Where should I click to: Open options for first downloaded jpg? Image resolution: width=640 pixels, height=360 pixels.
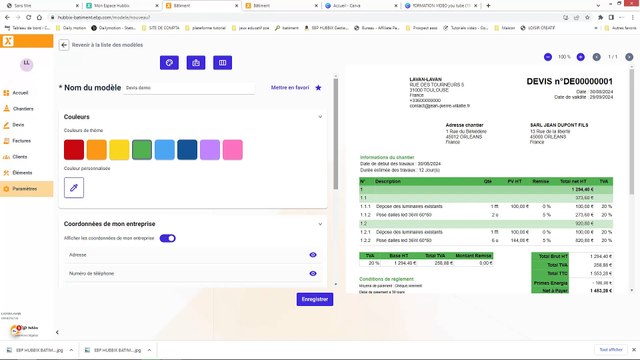pos(71,350)
